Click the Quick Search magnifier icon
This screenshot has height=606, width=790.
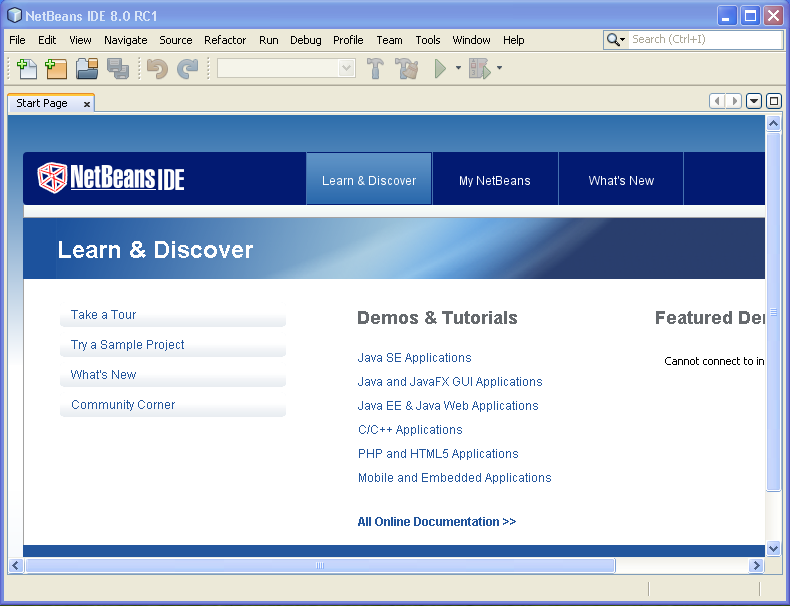pyautogui.click(x=615, y=39)
